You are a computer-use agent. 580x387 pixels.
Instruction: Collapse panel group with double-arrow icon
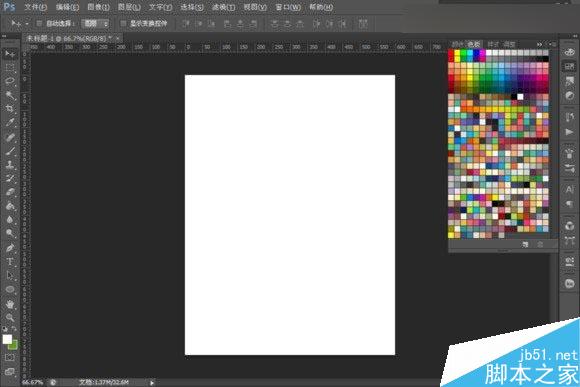pos(540,44)
